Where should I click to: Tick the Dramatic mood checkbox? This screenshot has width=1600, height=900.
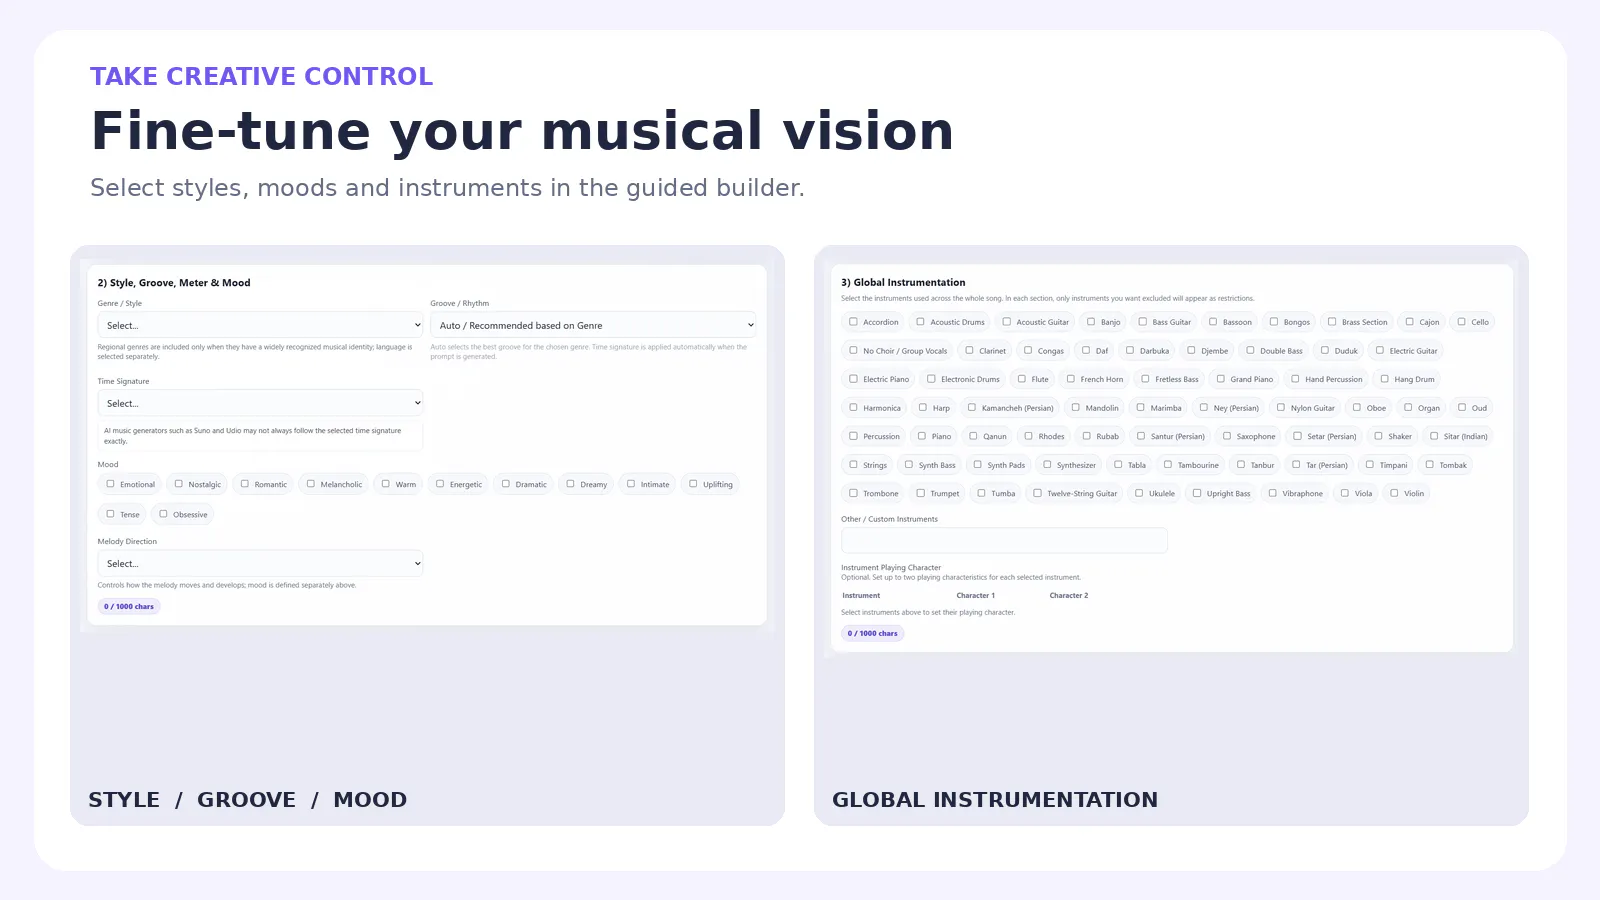pyautogui.click(x=506, y=484)
